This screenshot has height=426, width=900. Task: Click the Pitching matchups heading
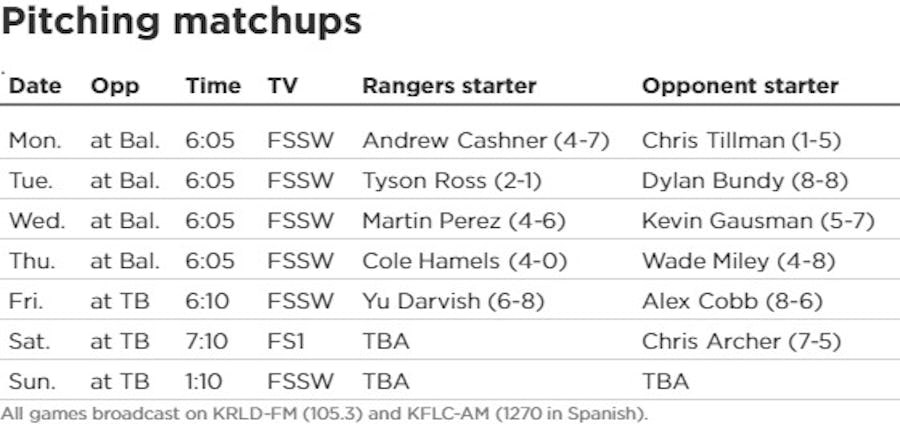point(181,21)
